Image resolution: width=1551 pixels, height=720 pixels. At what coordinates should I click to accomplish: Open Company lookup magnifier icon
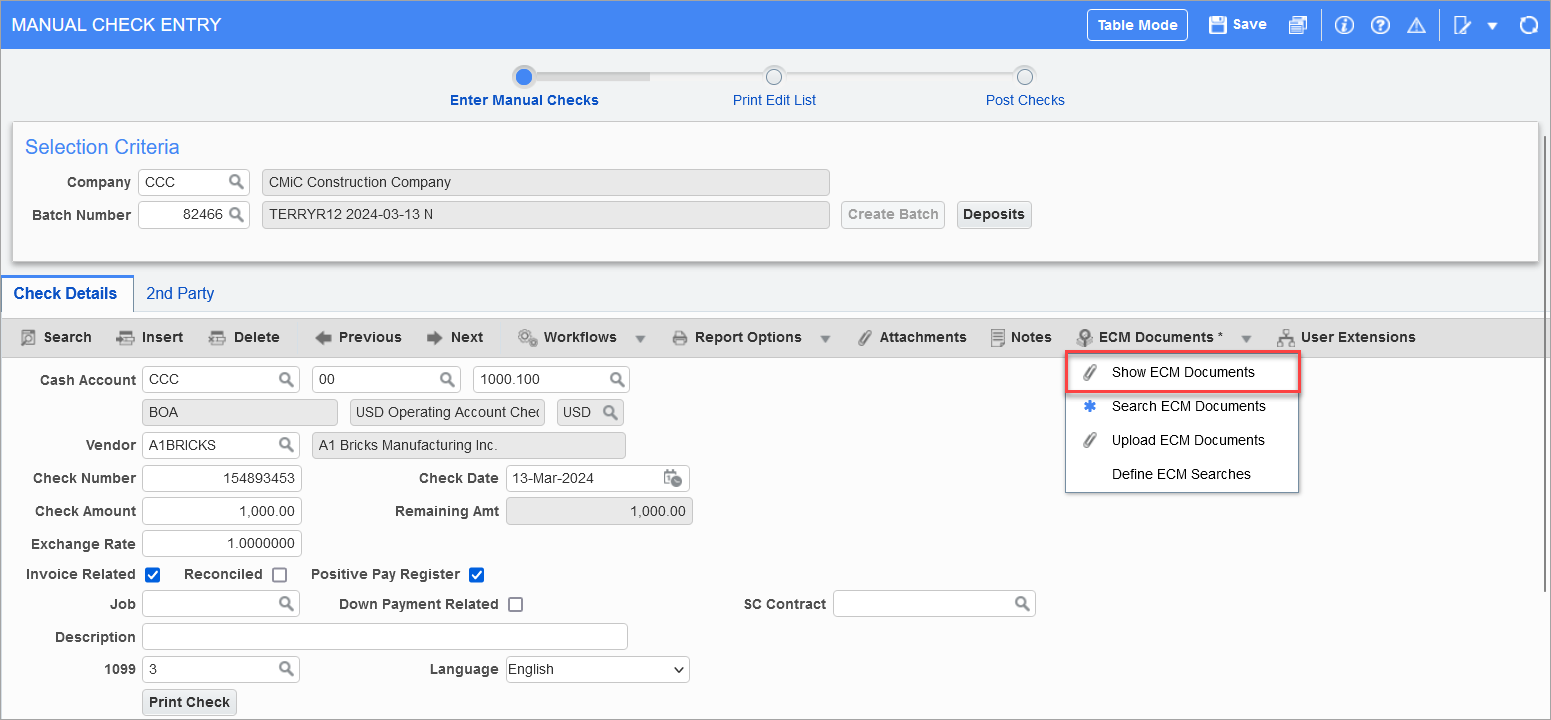tap(236, 182)
